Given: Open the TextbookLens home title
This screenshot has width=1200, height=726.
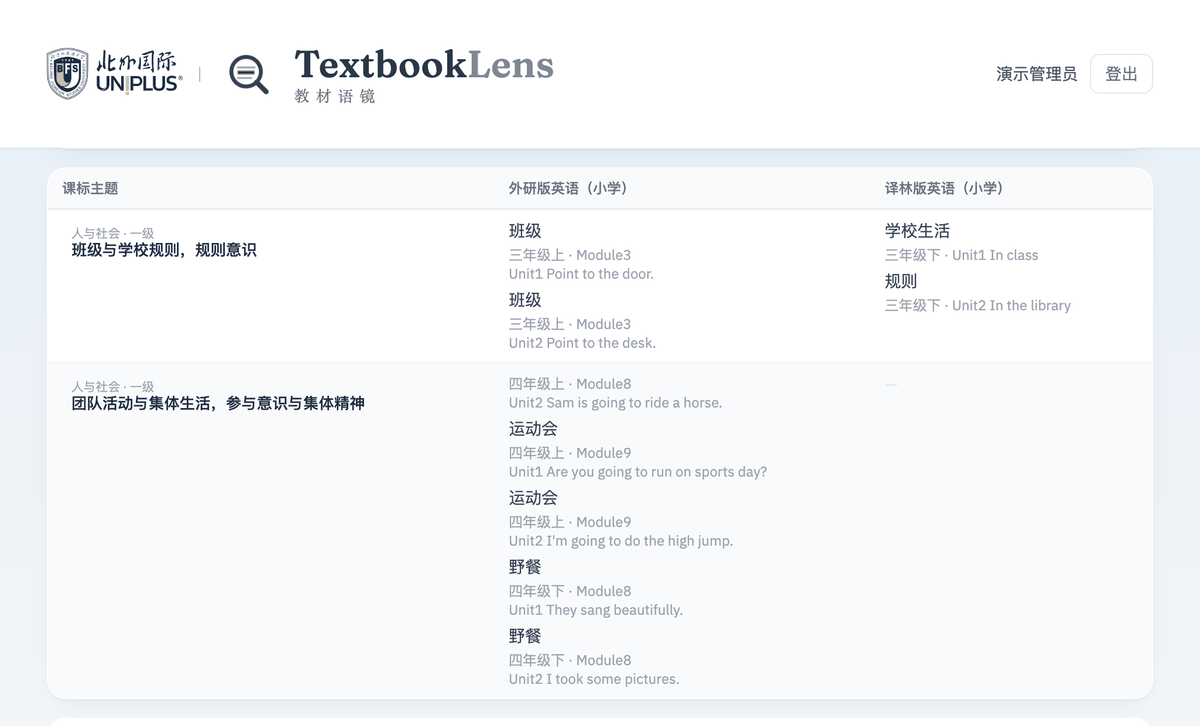Looking at the screenshot, I should click(x=424, y=65).
